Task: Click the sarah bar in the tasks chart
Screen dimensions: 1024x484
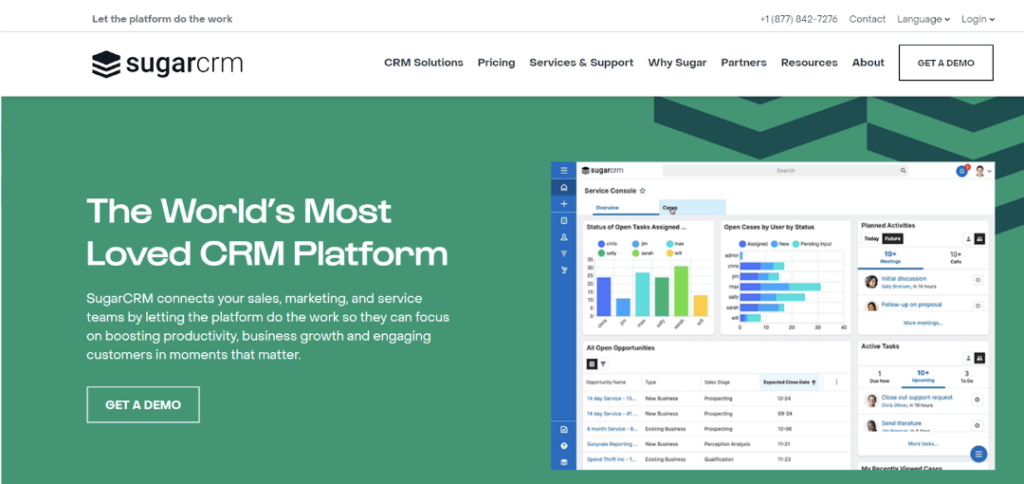Action: 681,291
